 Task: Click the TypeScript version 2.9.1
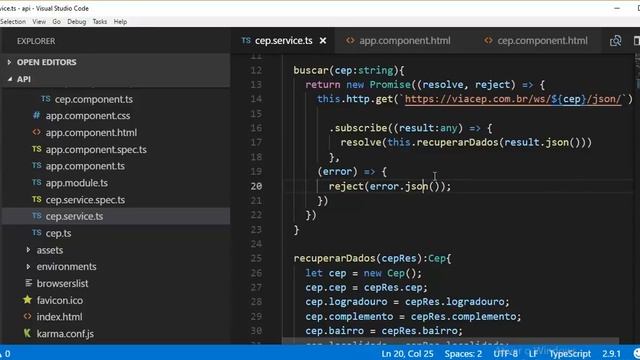pos(611,353)
